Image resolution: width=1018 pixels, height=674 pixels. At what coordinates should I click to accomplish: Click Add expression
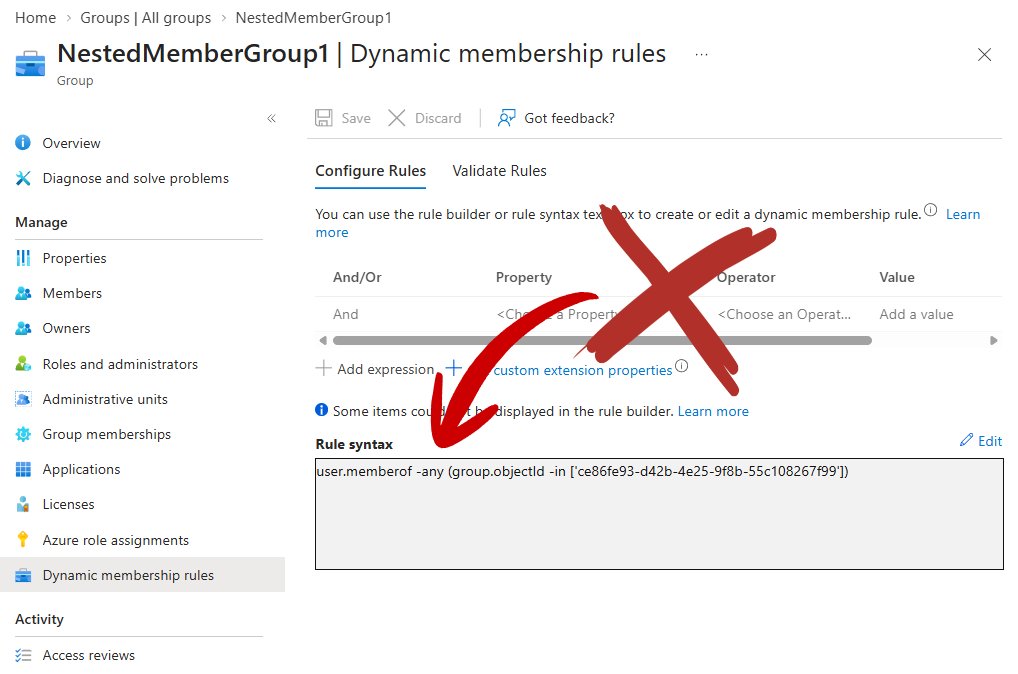(375, 369)
